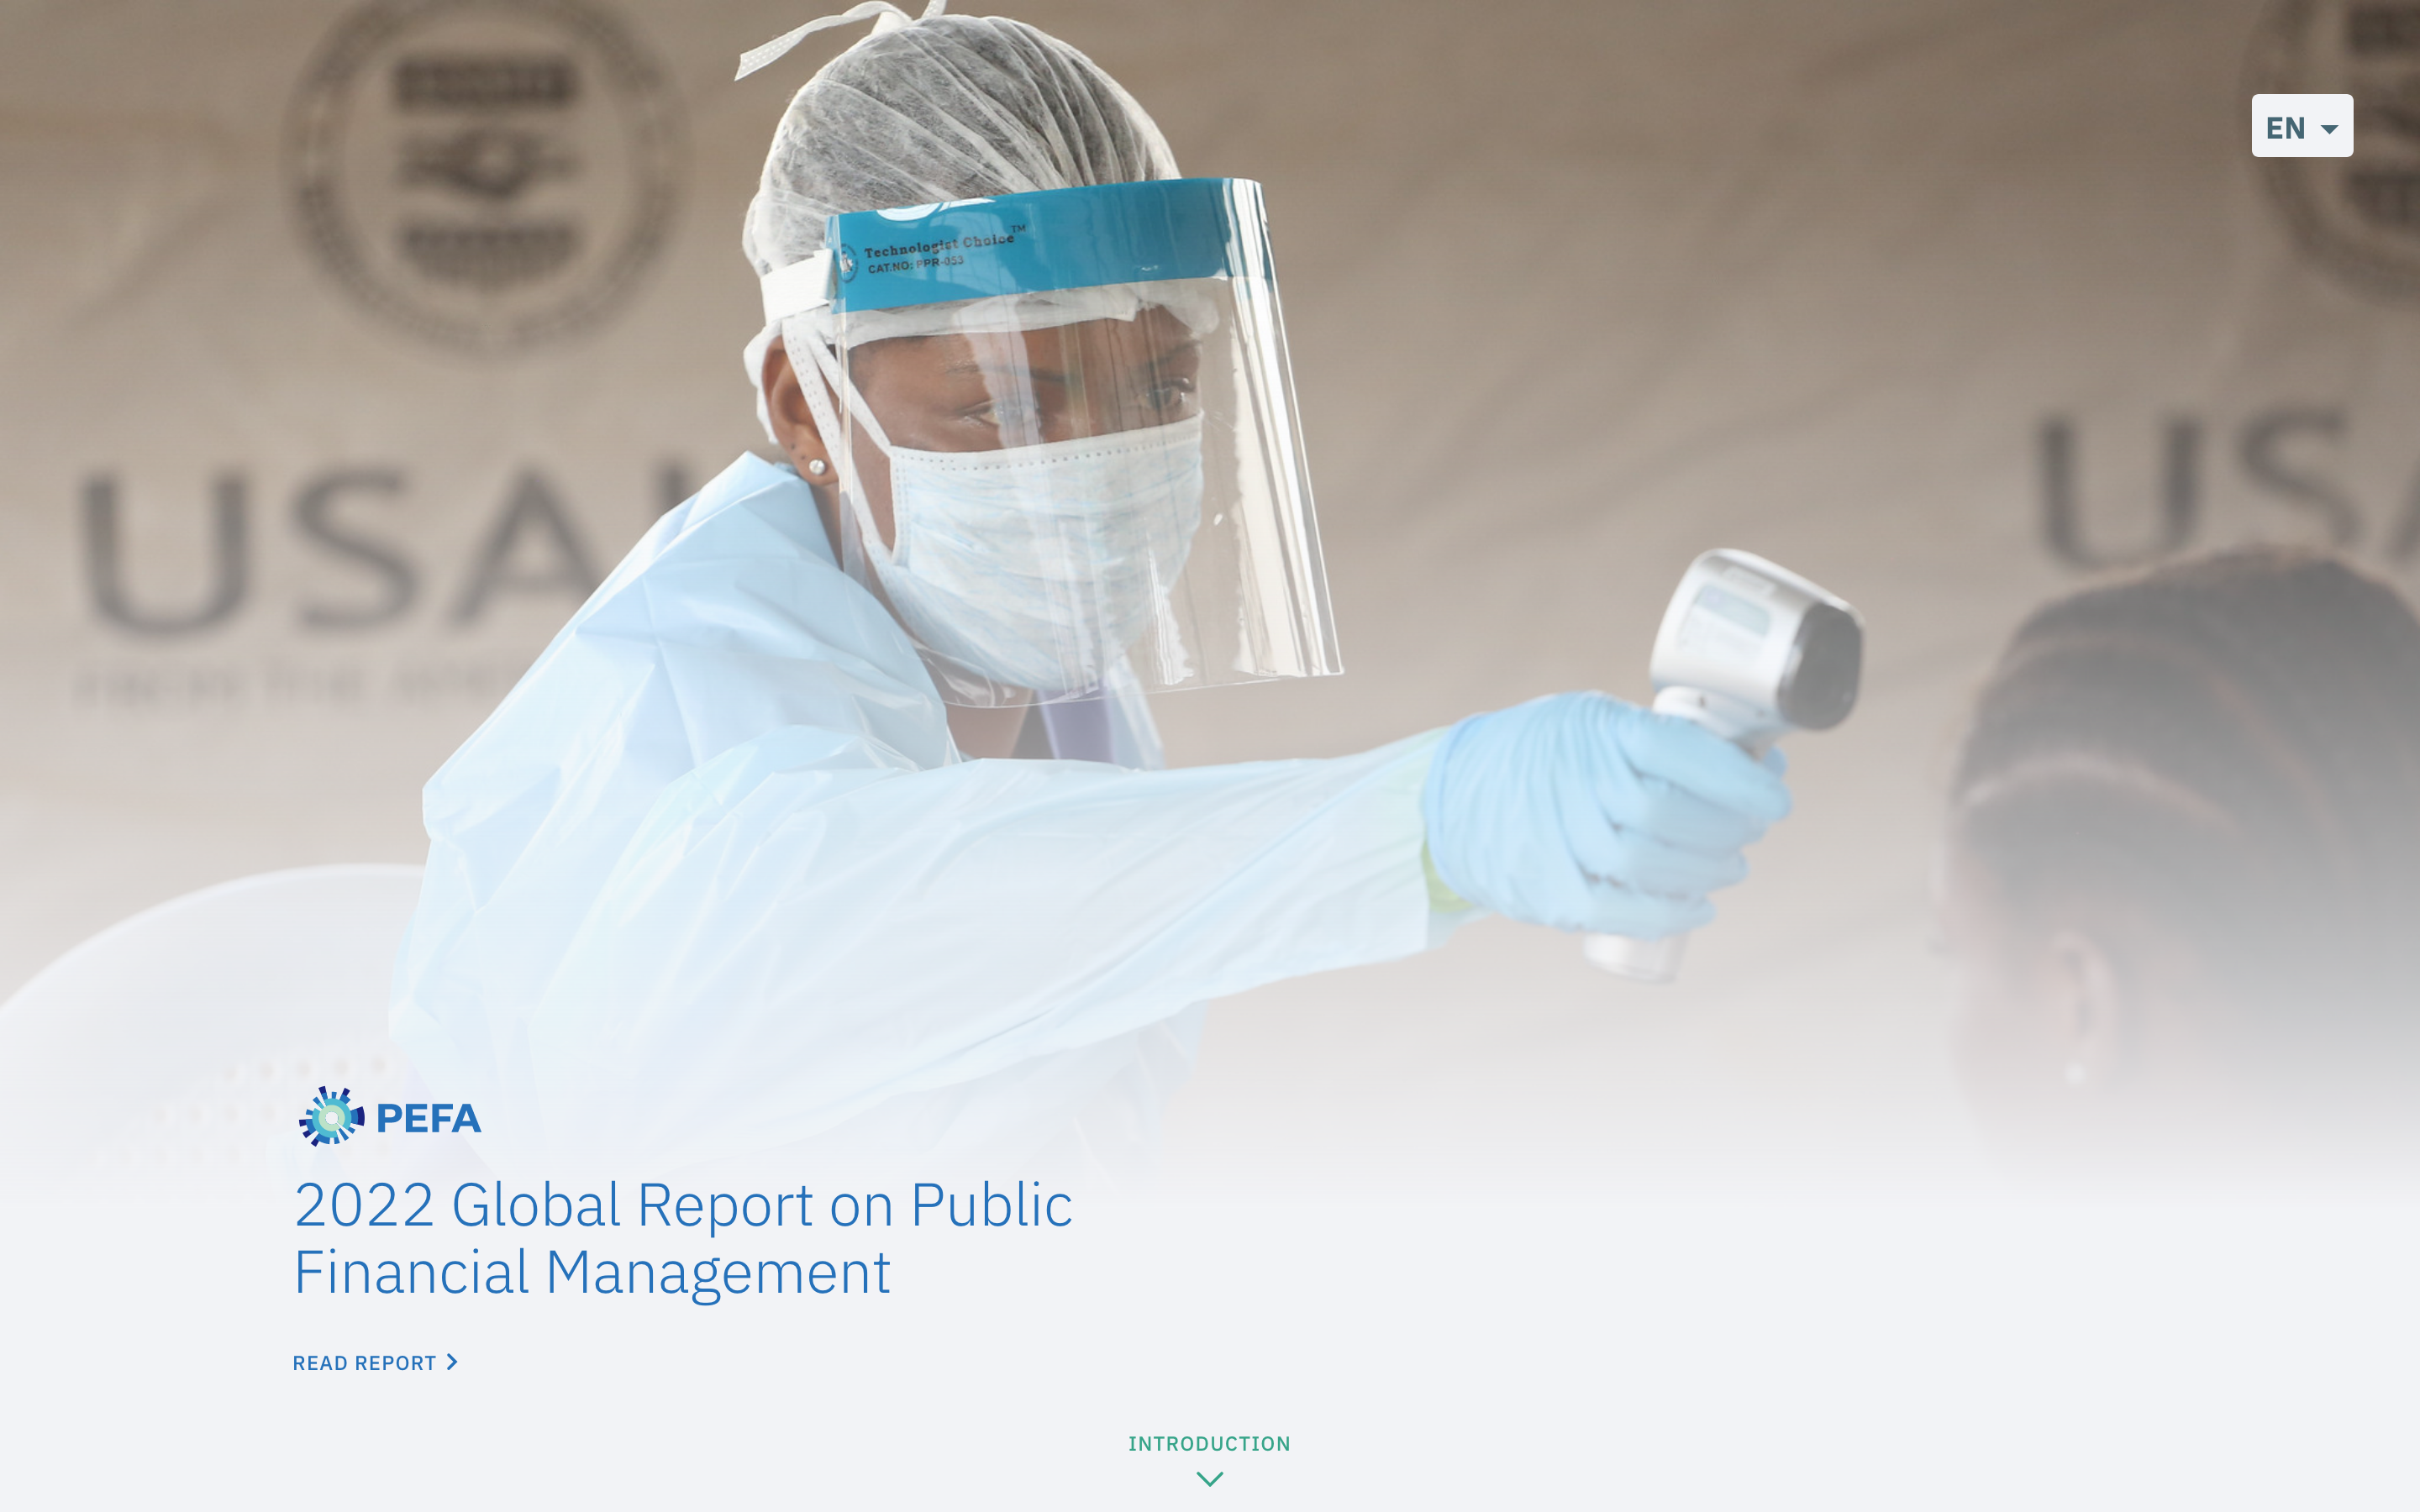Expand the language dropdown in the top-right corner
The width and height of the screenshot is (2420, 1512).
click(2302, 125)
